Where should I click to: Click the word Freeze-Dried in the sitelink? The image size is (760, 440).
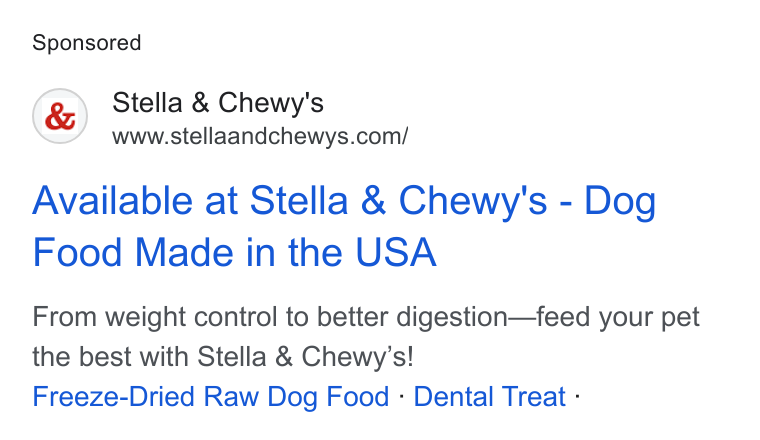(x=113, y=397)
